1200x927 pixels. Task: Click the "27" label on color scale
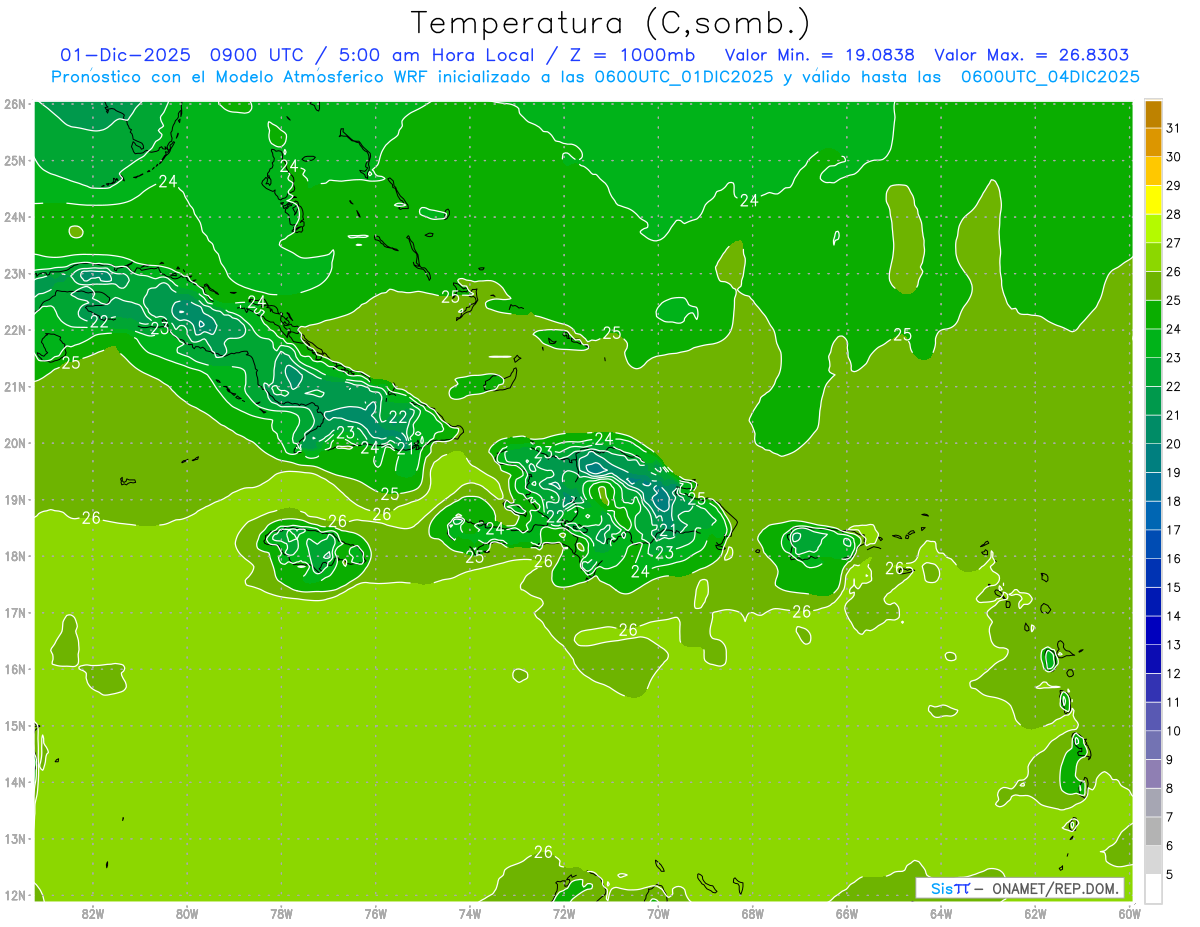click(1174, 243)
